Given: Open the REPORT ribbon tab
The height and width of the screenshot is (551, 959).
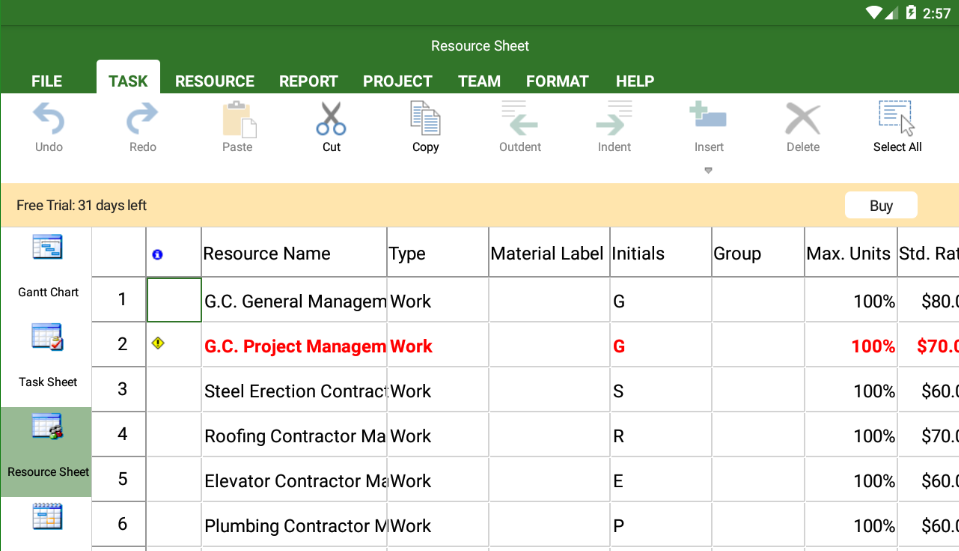Looking at the screenshot, I should pyautogui.click(x=308, y=81).
